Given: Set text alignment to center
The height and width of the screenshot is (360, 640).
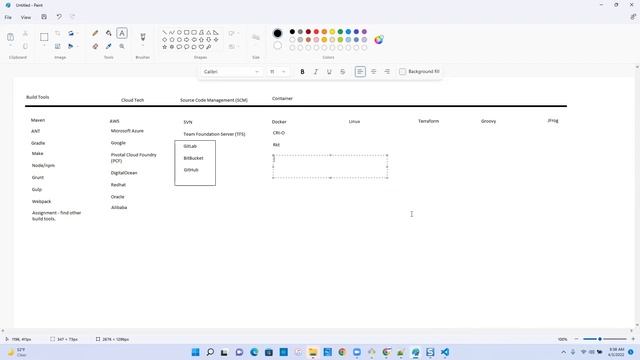Looking at the screenshot, I should (x=373, y=71).
